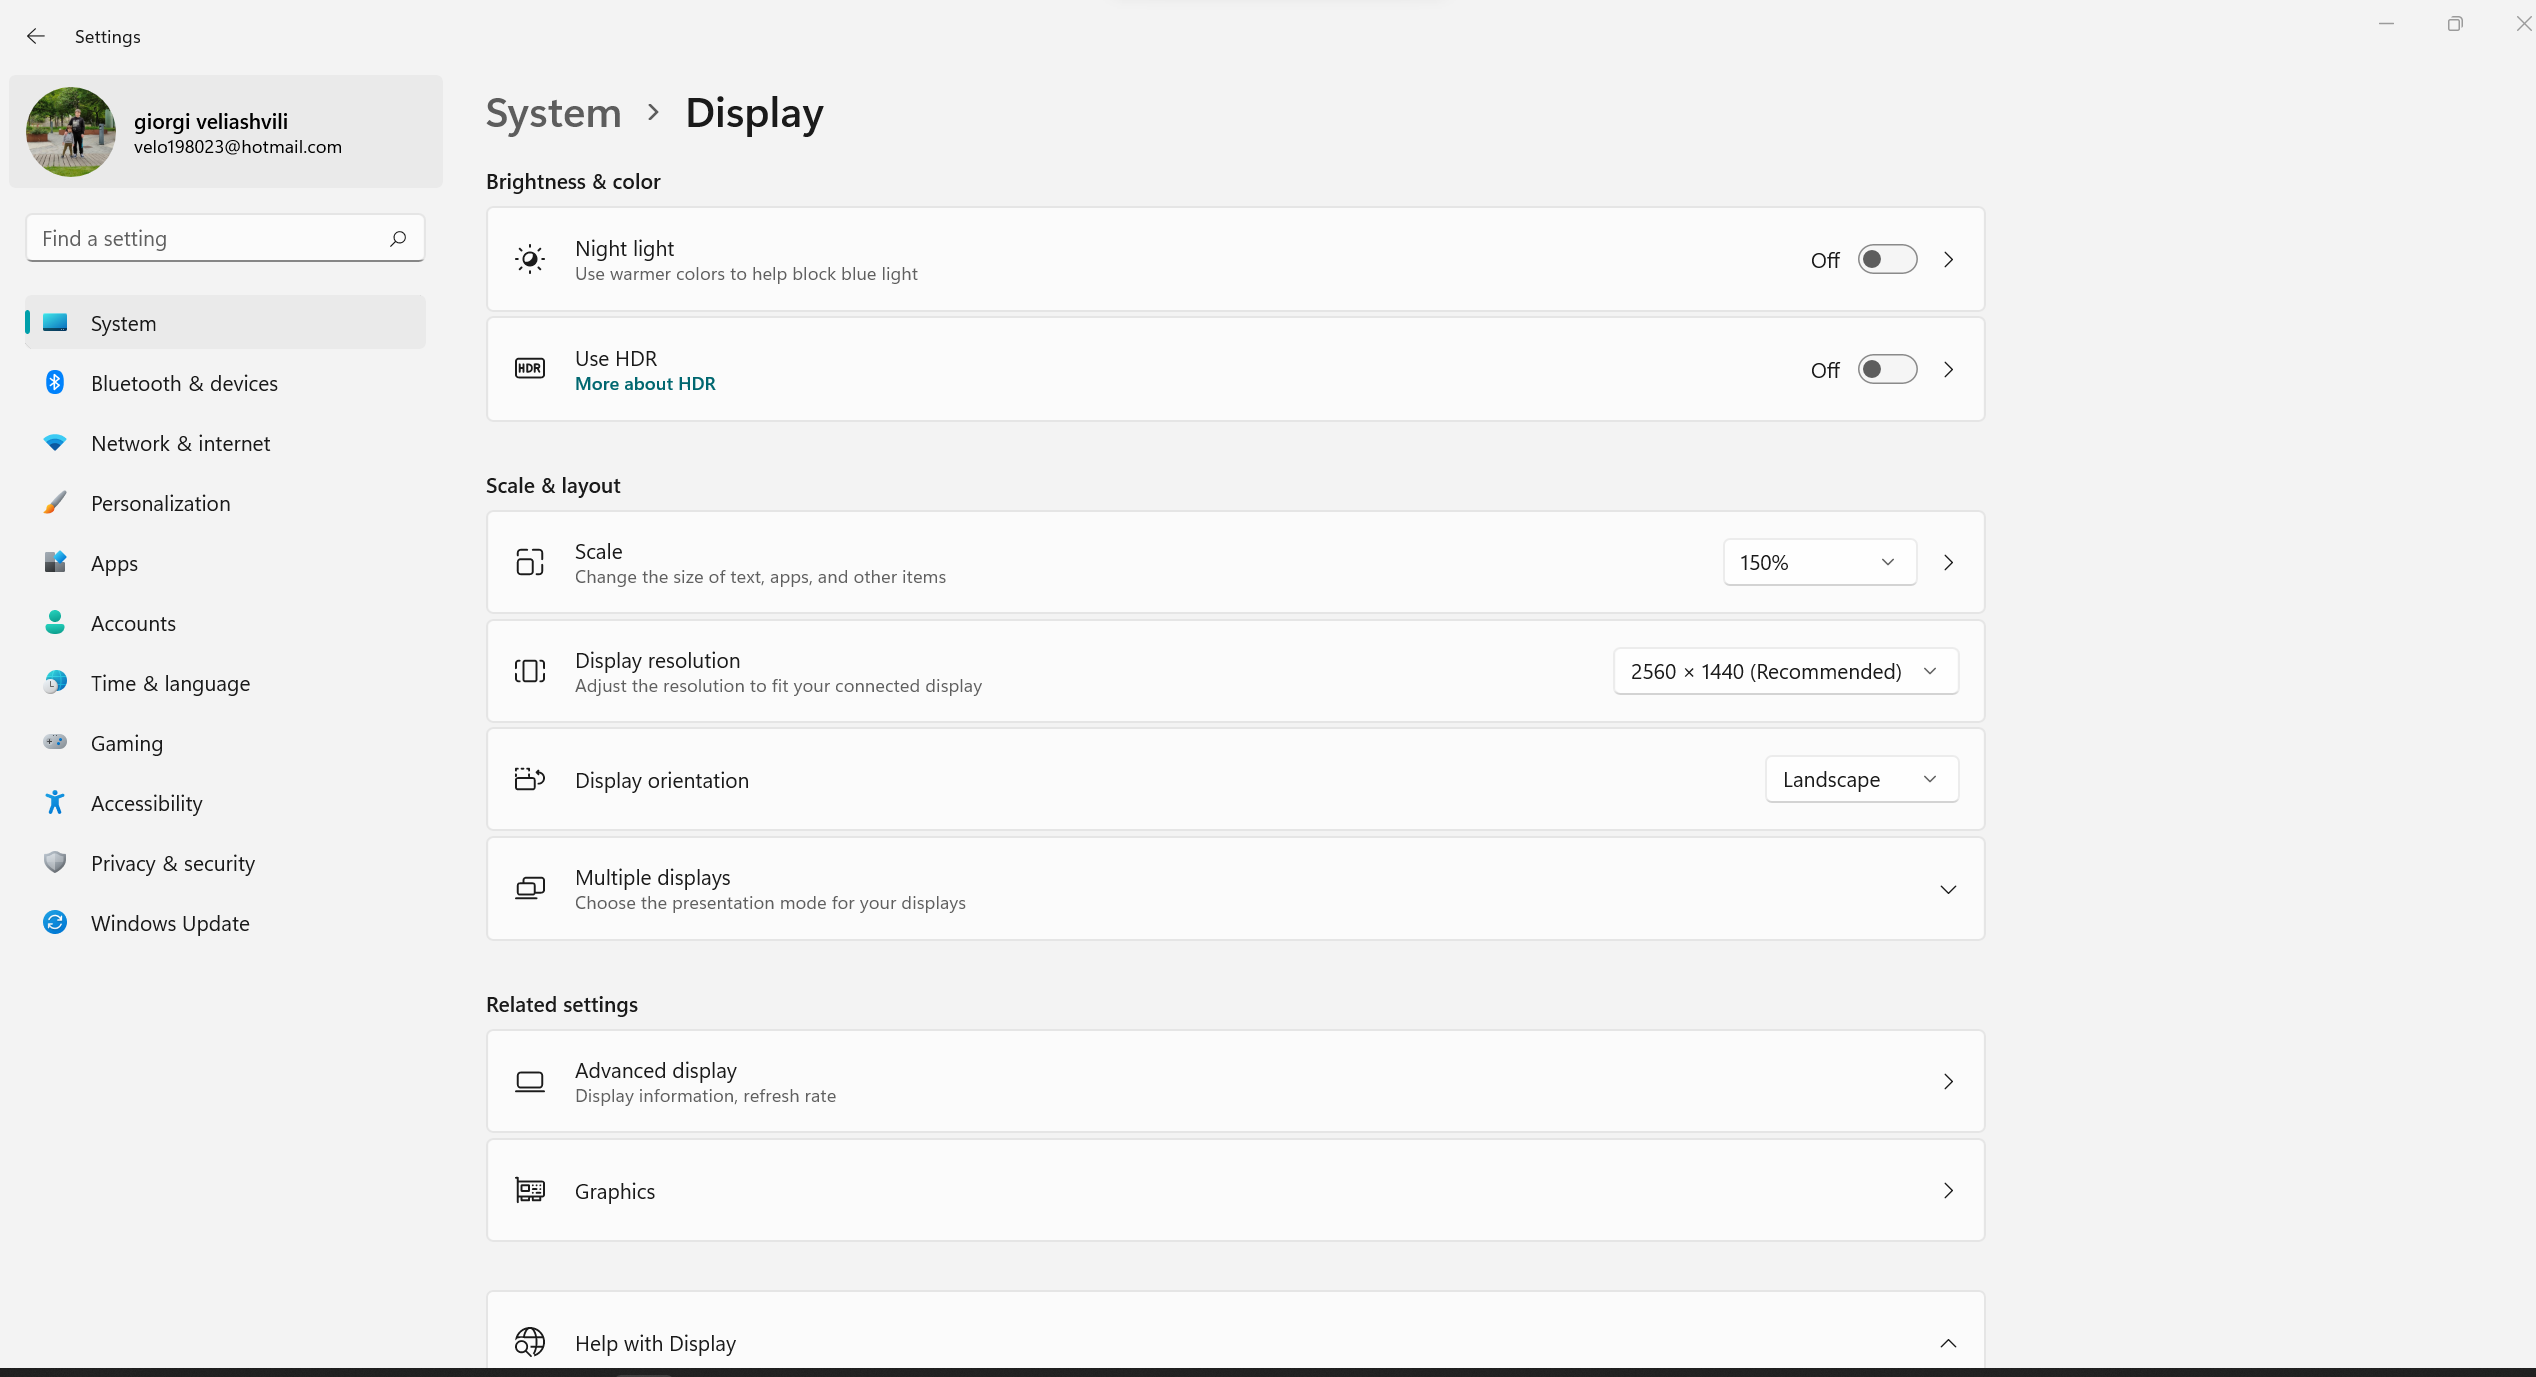
Task: Turn on the Night light switch
Action: tap(1886, 260)
